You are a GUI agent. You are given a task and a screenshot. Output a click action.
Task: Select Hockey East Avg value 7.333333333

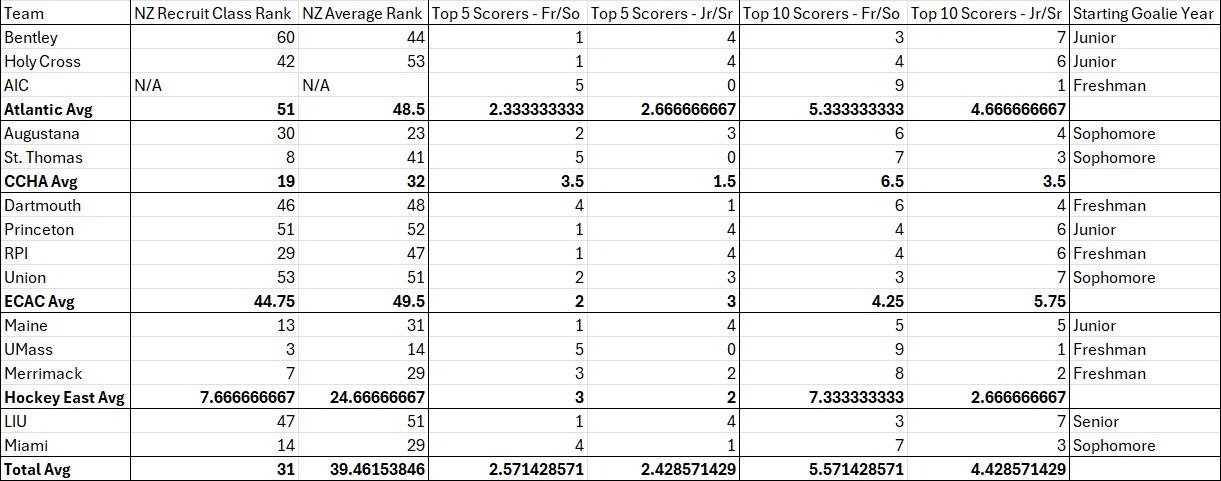824,398
